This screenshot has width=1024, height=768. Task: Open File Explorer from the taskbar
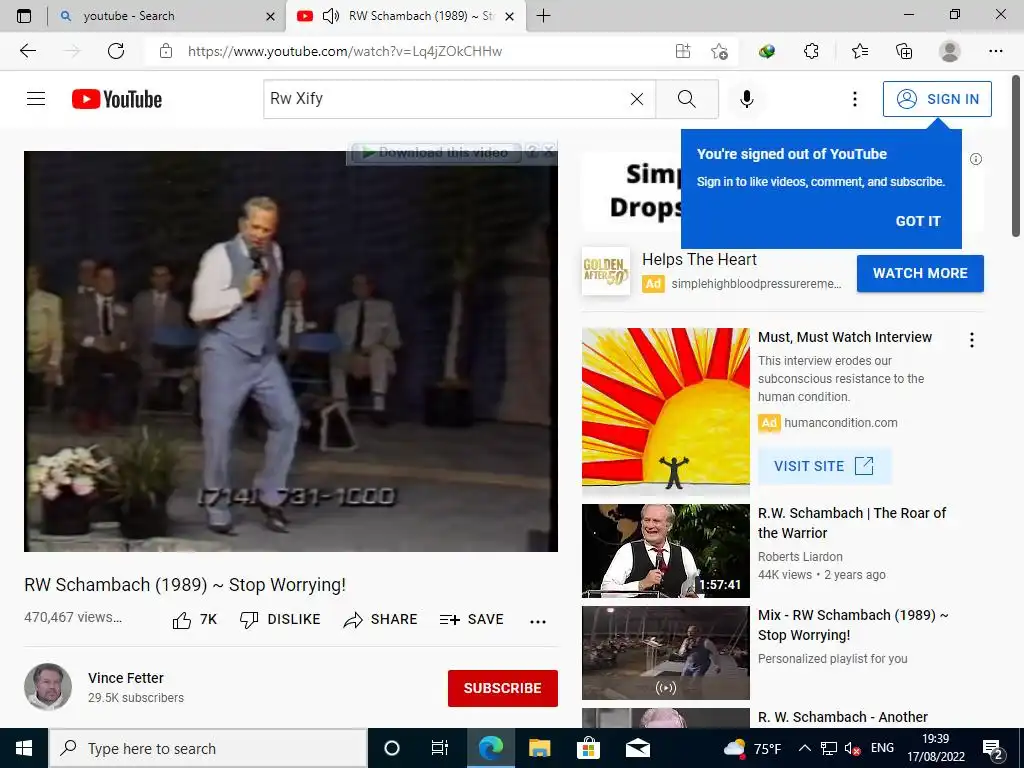pyautogui.click(x=539, y=748)
